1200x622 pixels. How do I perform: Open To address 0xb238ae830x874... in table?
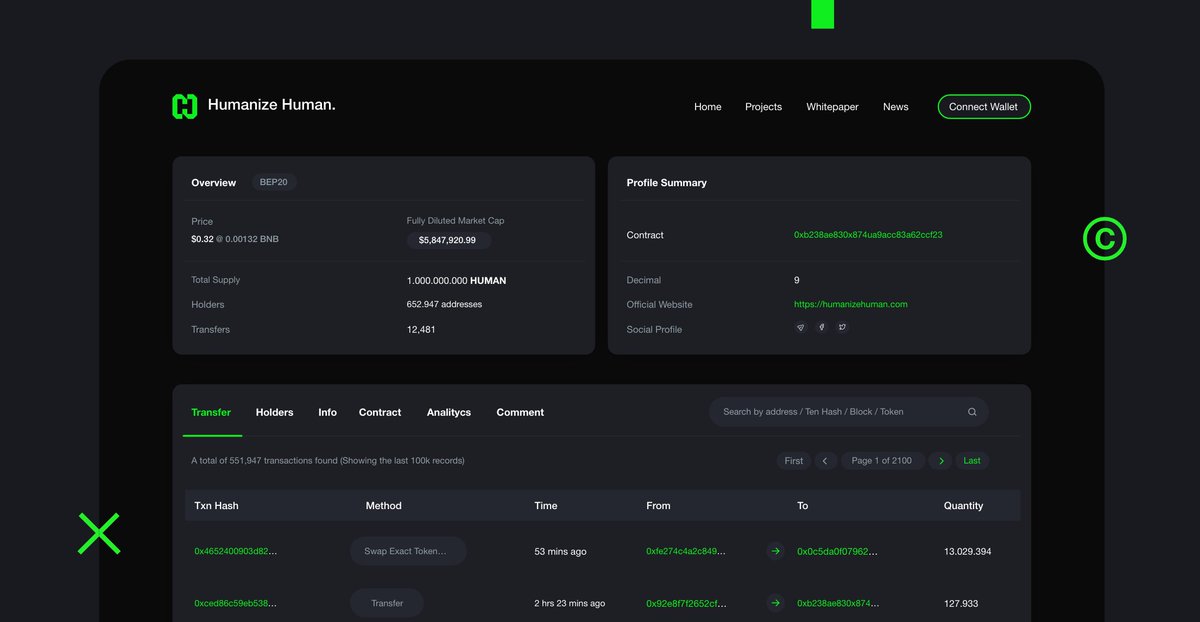tap(839, 603)
